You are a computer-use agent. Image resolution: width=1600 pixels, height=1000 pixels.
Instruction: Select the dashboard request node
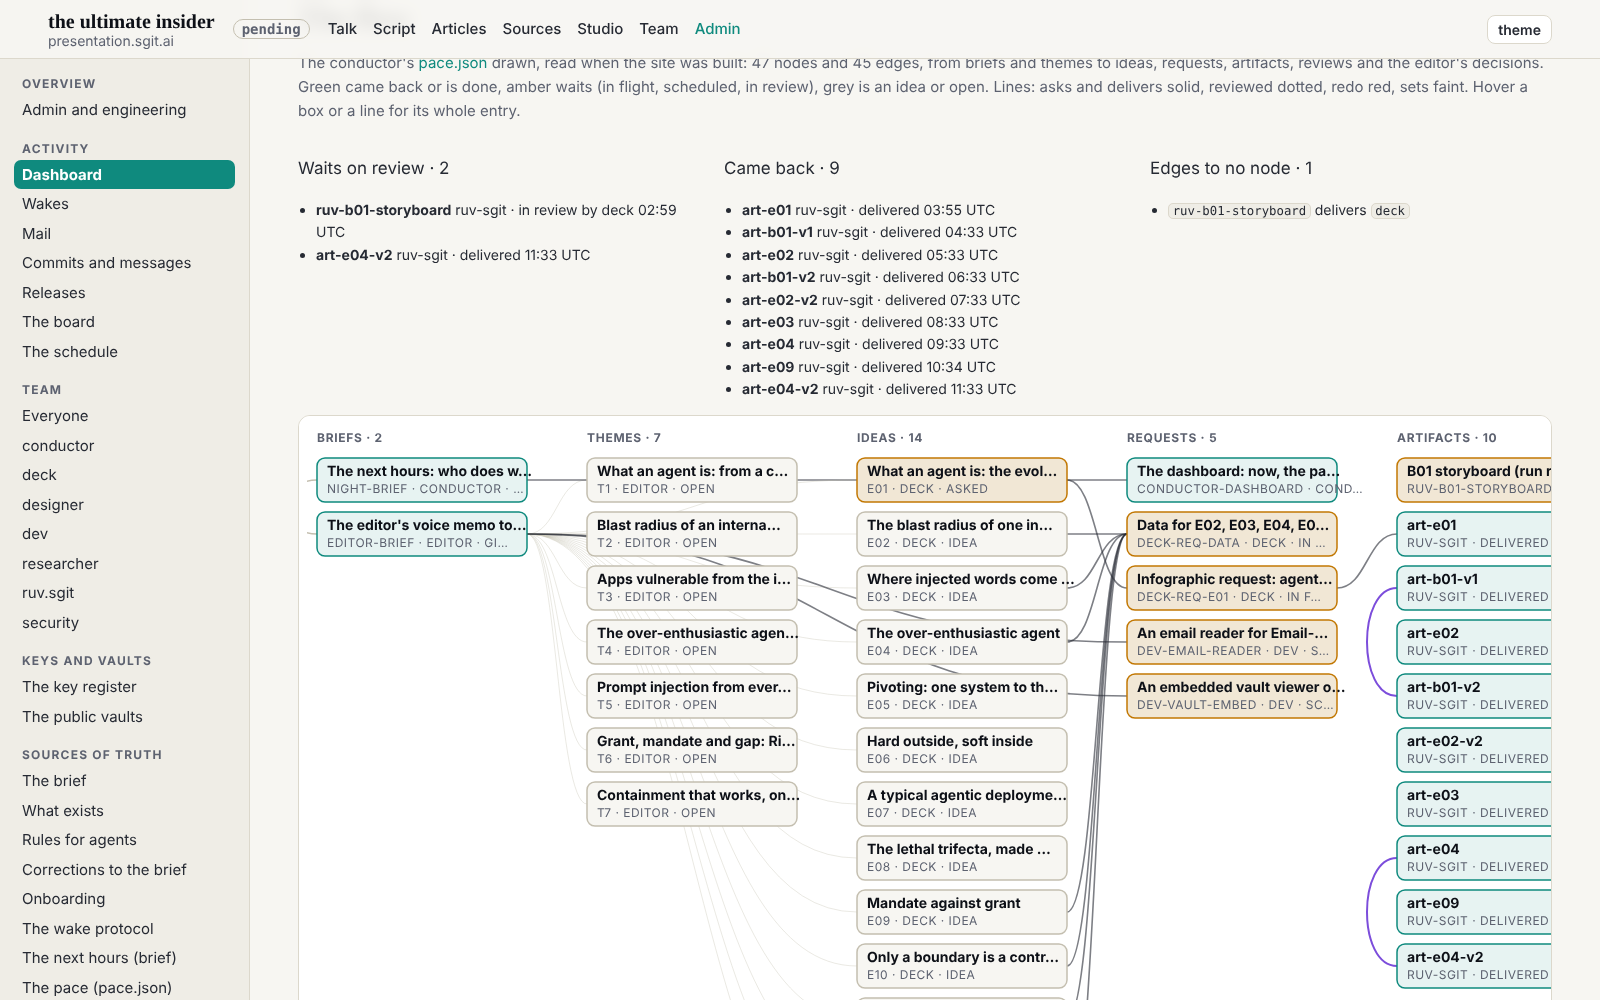click(x=1232, y=480)
